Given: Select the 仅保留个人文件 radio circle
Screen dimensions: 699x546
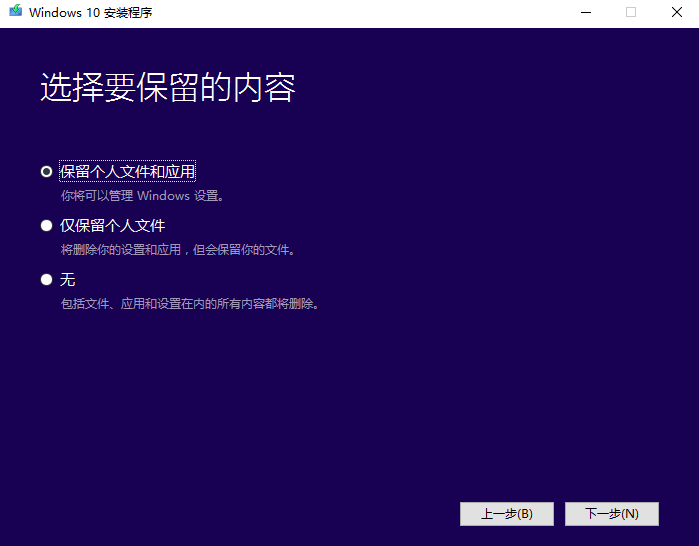Looking at the screenshot, I should click(46, 225).
